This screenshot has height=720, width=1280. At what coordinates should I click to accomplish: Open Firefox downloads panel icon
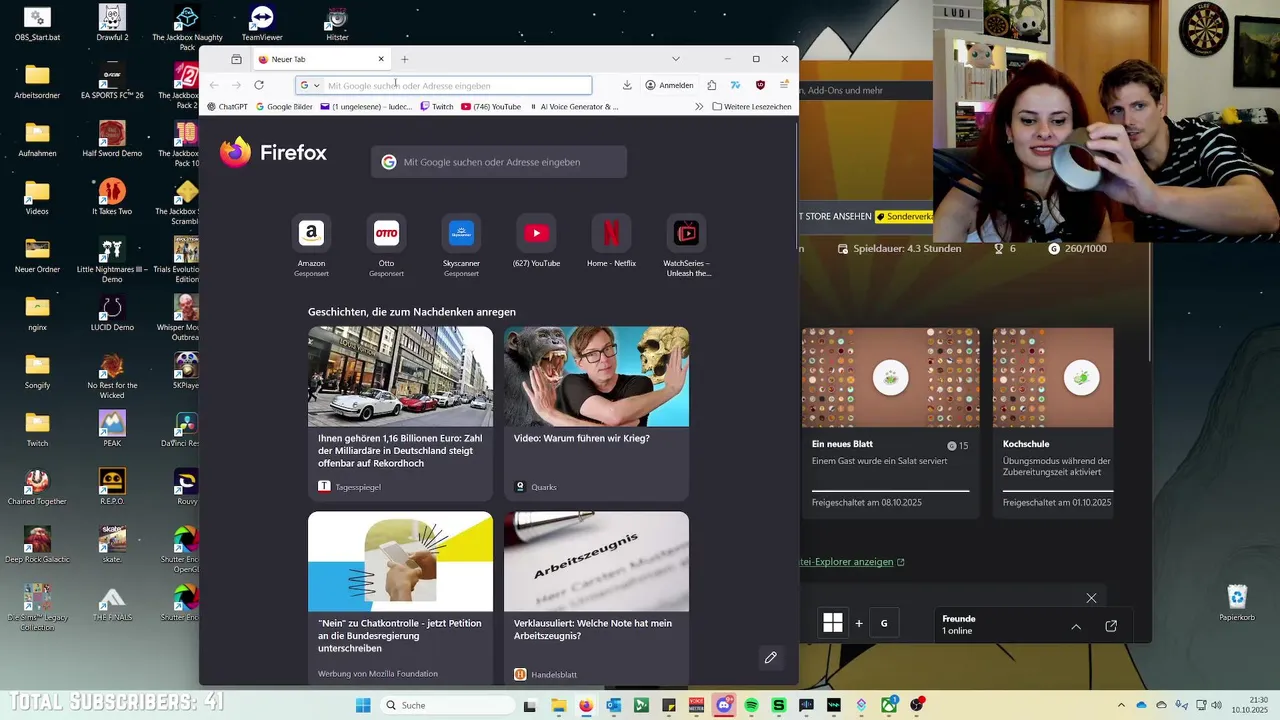tap(627, 85)
